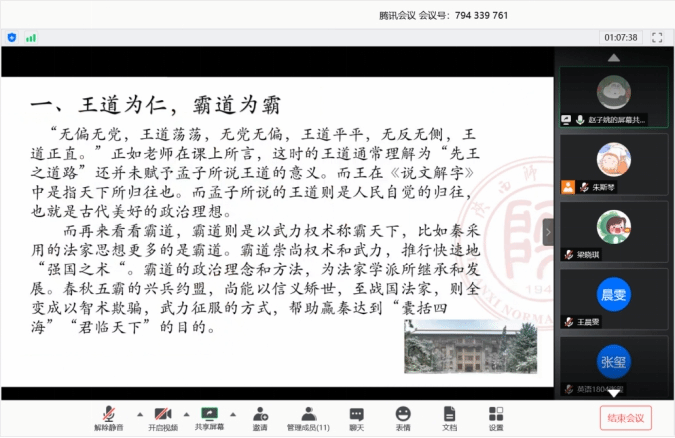Open the documents (文档) panel

[x=449, y=417]
